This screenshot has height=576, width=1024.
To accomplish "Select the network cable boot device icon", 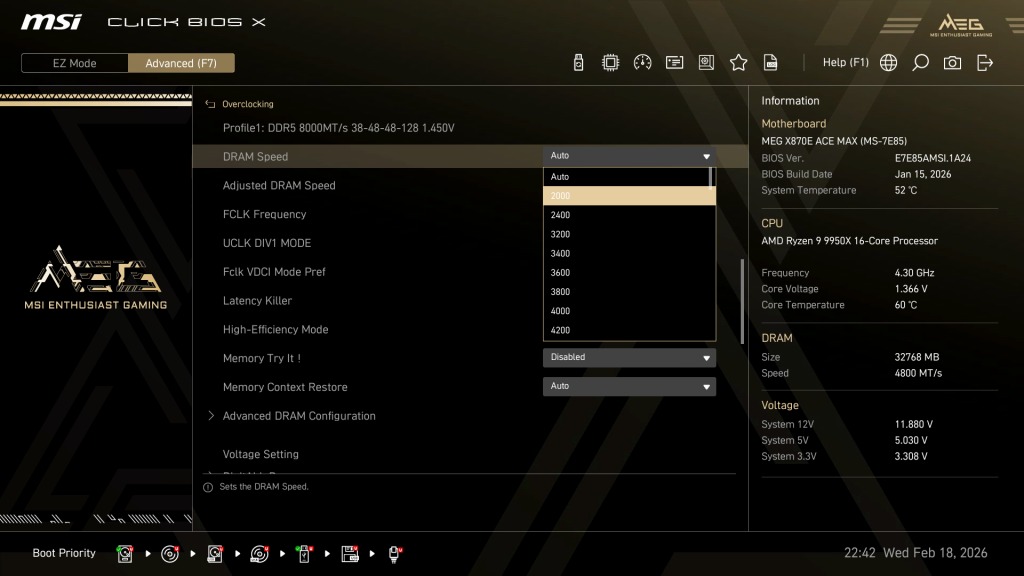I will [x=394, y=554].
